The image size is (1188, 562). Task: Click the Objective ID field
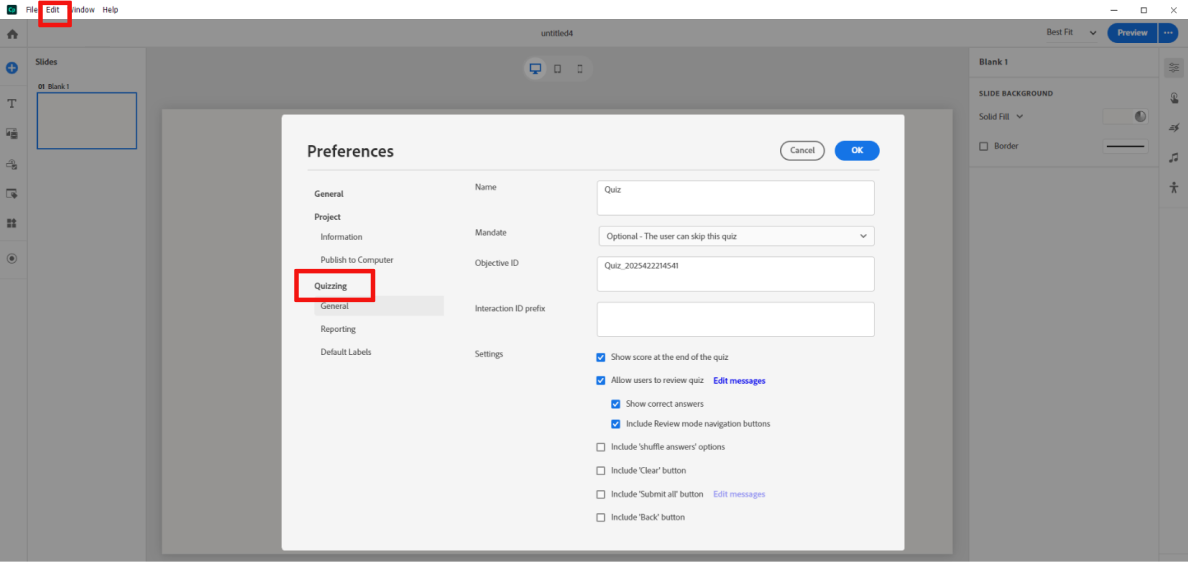(x=736, y=273)
